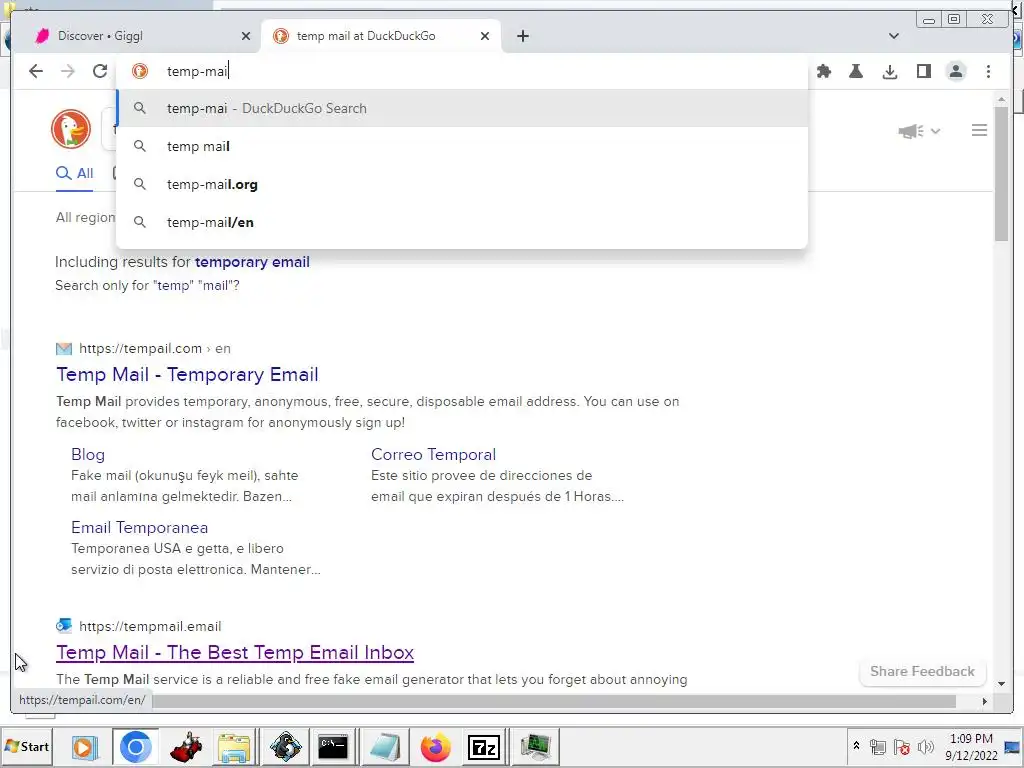The height and width of the screenshot is (768, 1024).
Task: Open the Chrome Labs flask icon
Action: [856, 71]
